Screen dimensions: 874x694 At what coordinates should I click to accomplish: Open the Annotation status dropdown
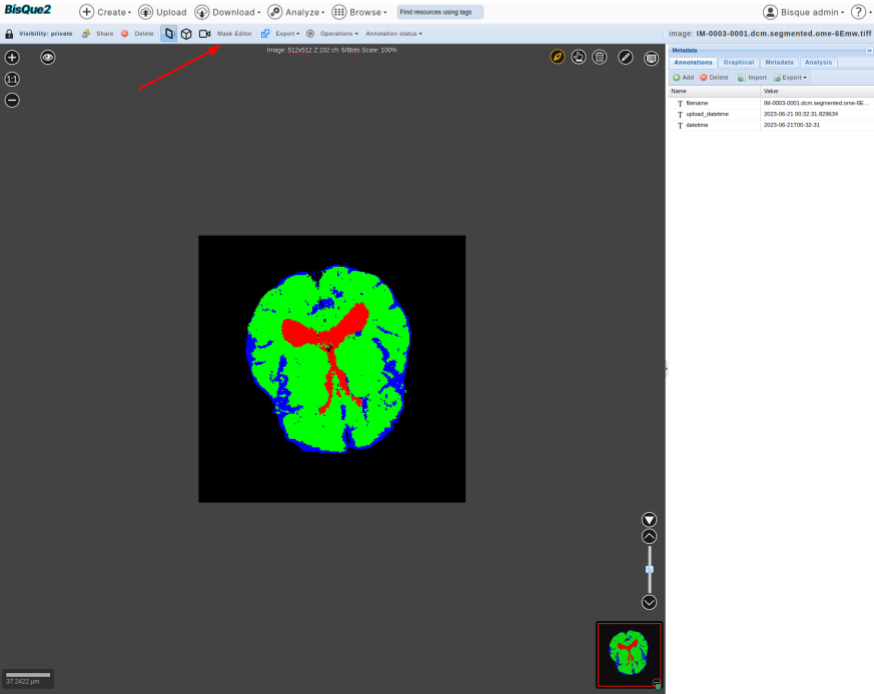(393, 34)
